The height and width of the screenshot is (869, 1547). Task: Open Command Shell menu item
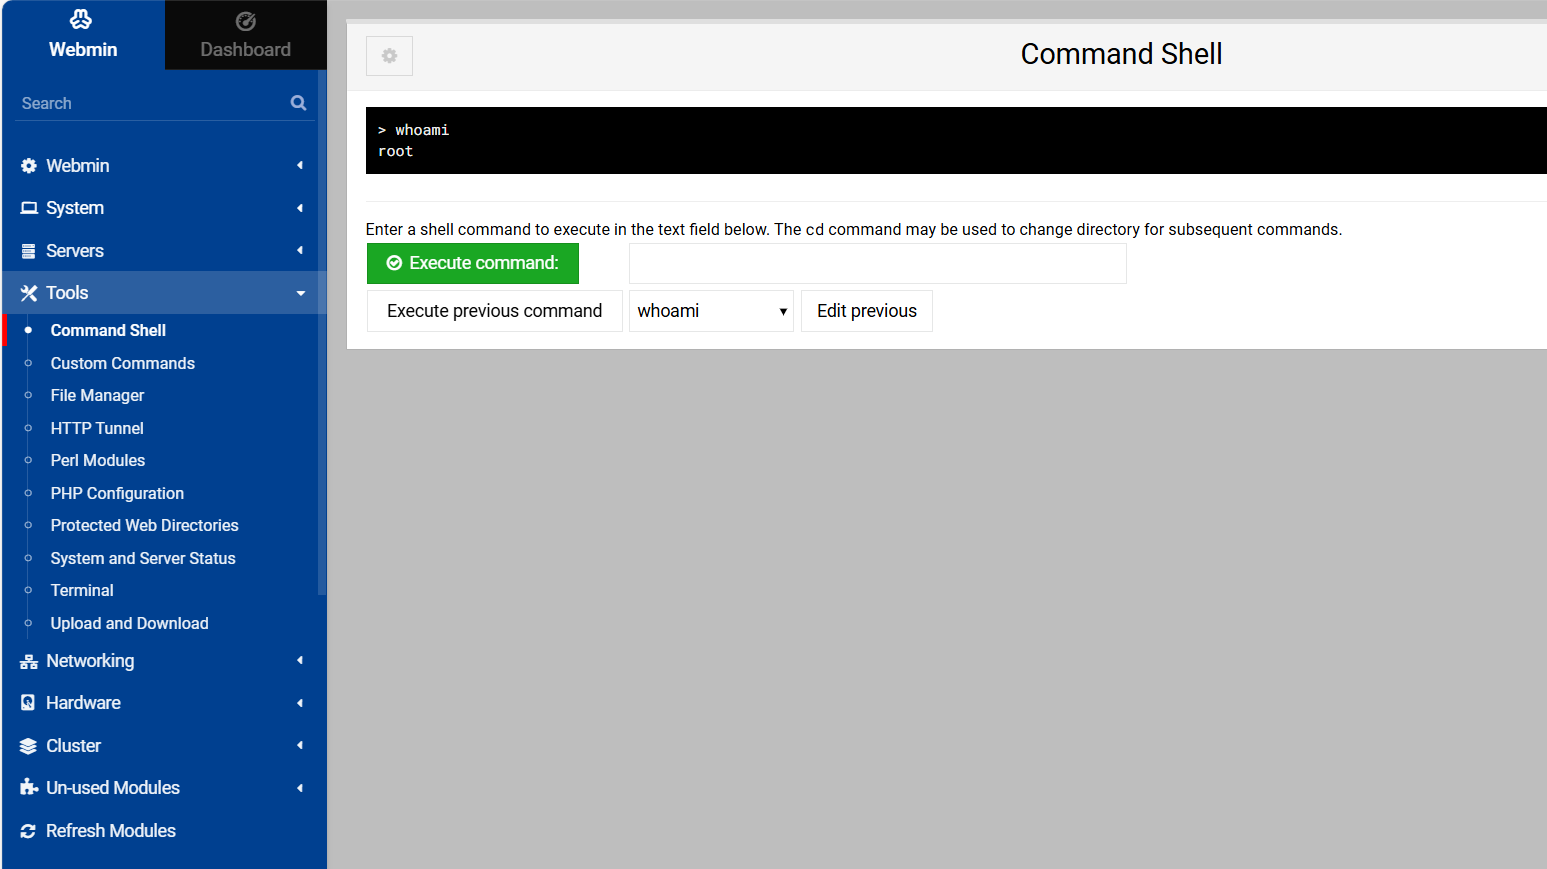pos(108,330)
